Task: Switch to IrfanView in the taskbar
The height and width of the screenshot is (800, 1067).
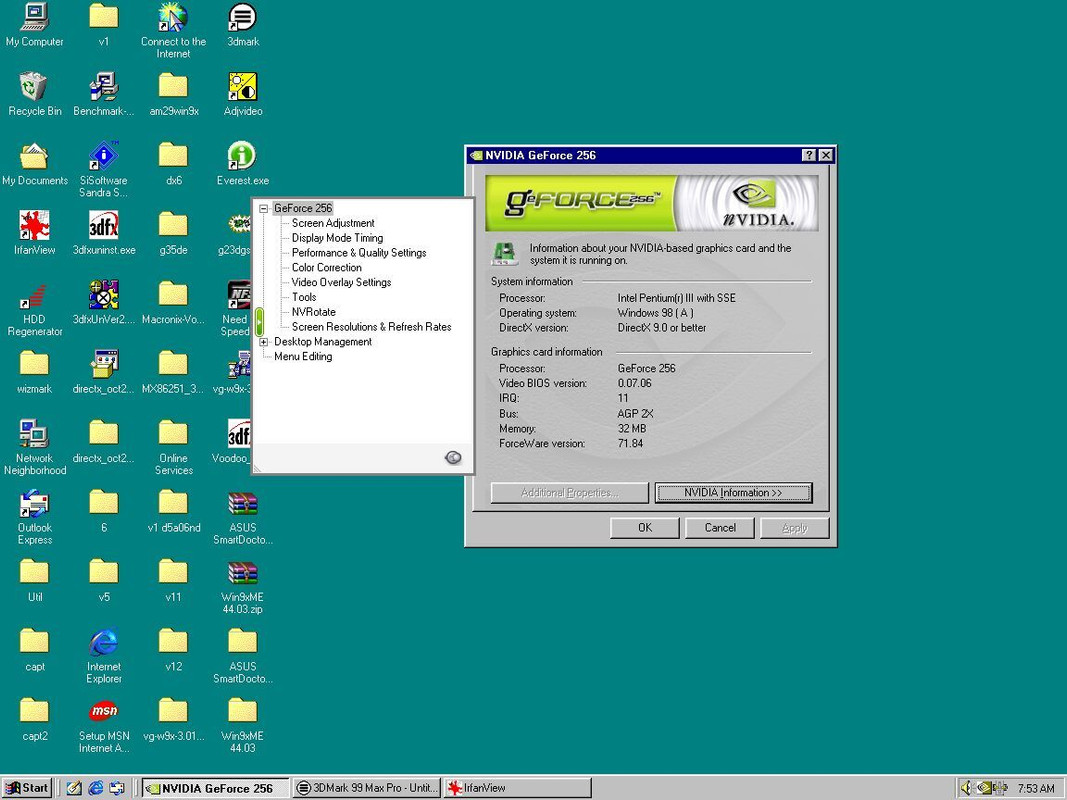Action: click(x=517, y=788)
